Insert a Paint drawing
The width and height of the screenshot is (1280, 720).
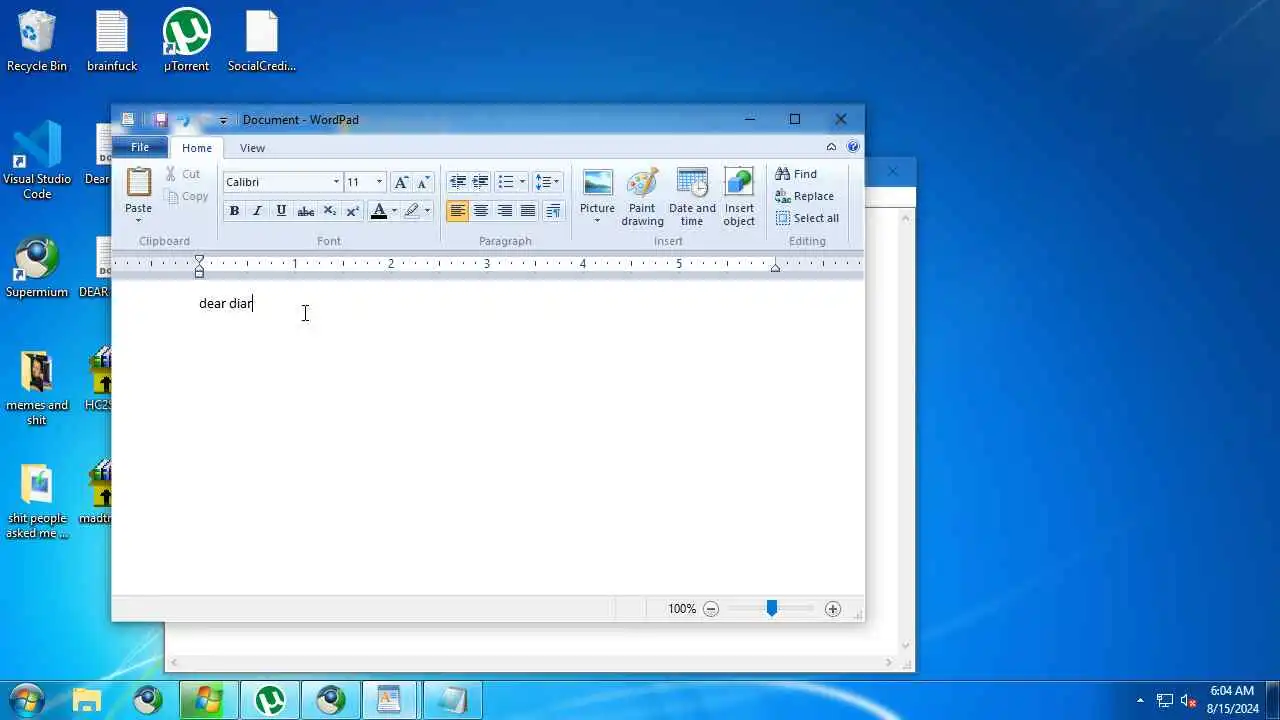(642, 197)
